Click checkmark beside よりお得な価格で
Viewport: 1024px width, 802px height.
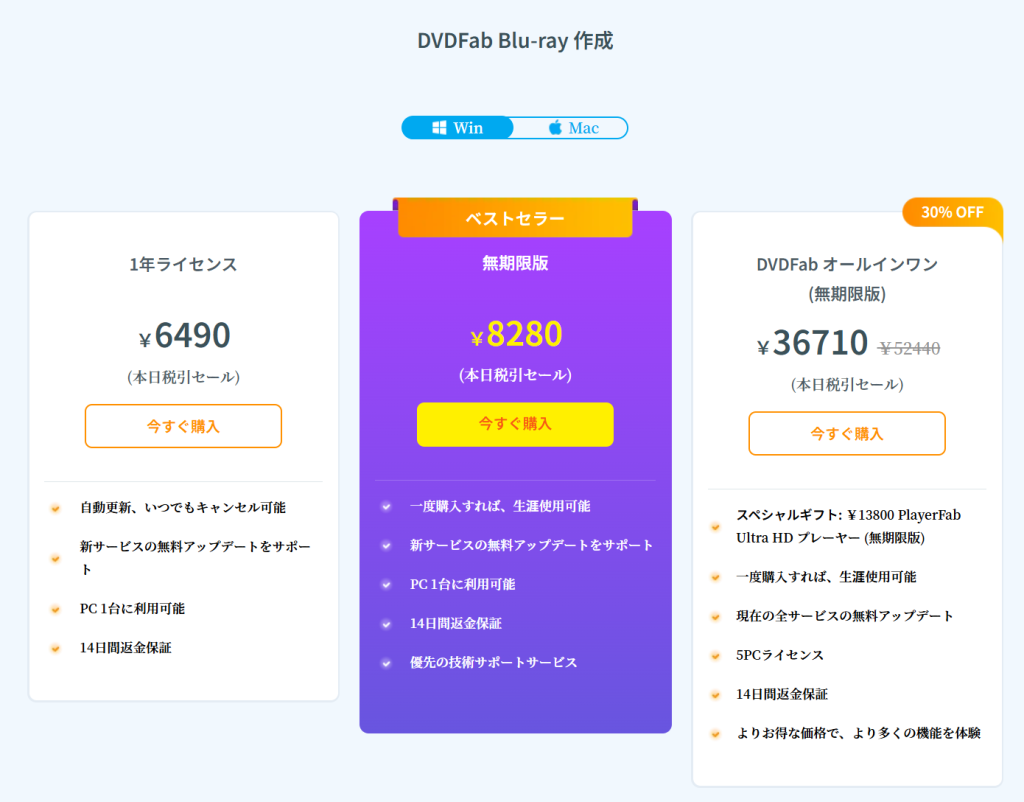coord(716,734)
